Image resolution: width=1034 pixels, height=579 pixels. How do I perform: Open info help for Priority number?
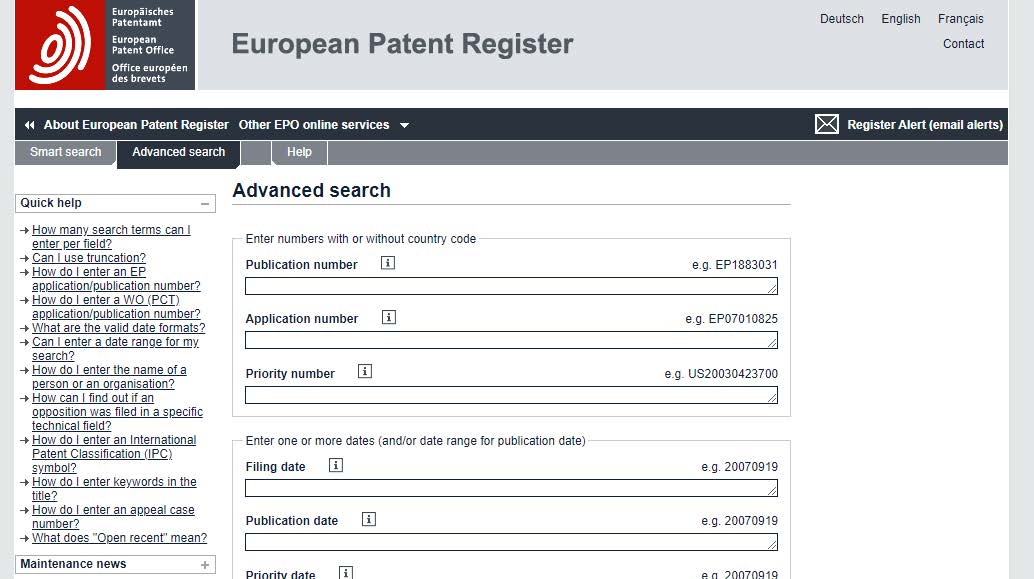(364, 370)
